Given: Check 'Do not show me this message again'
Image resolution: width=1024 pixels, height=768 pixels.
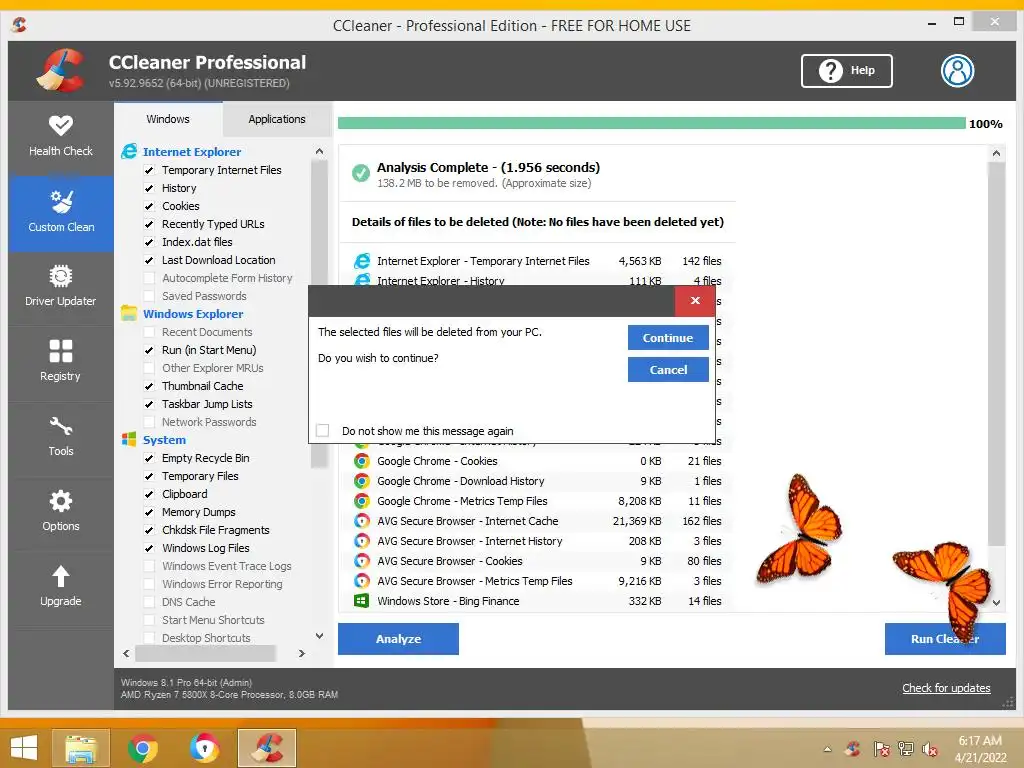Looking at the screenshot, I should (x=323, y=430).
